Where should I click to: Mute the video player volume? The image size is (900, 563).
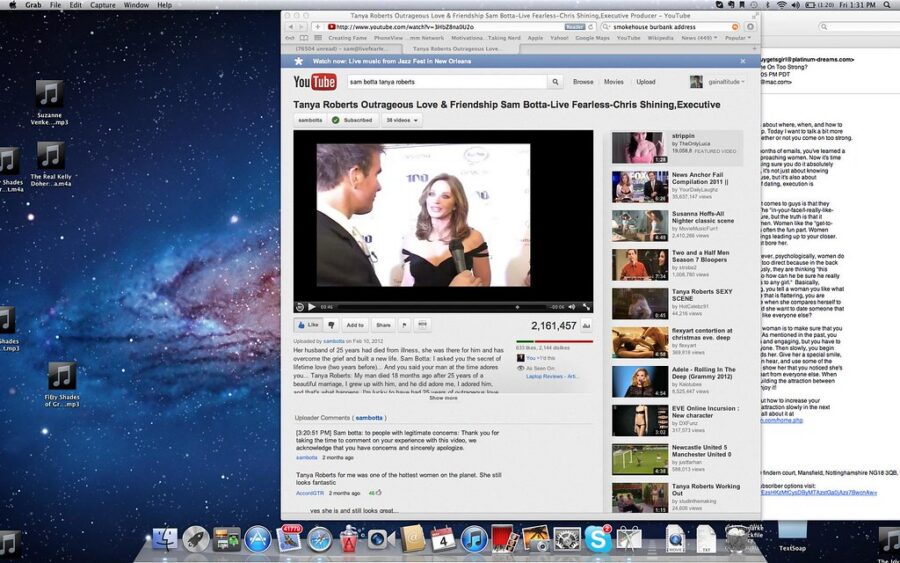(x=571, y=307)
